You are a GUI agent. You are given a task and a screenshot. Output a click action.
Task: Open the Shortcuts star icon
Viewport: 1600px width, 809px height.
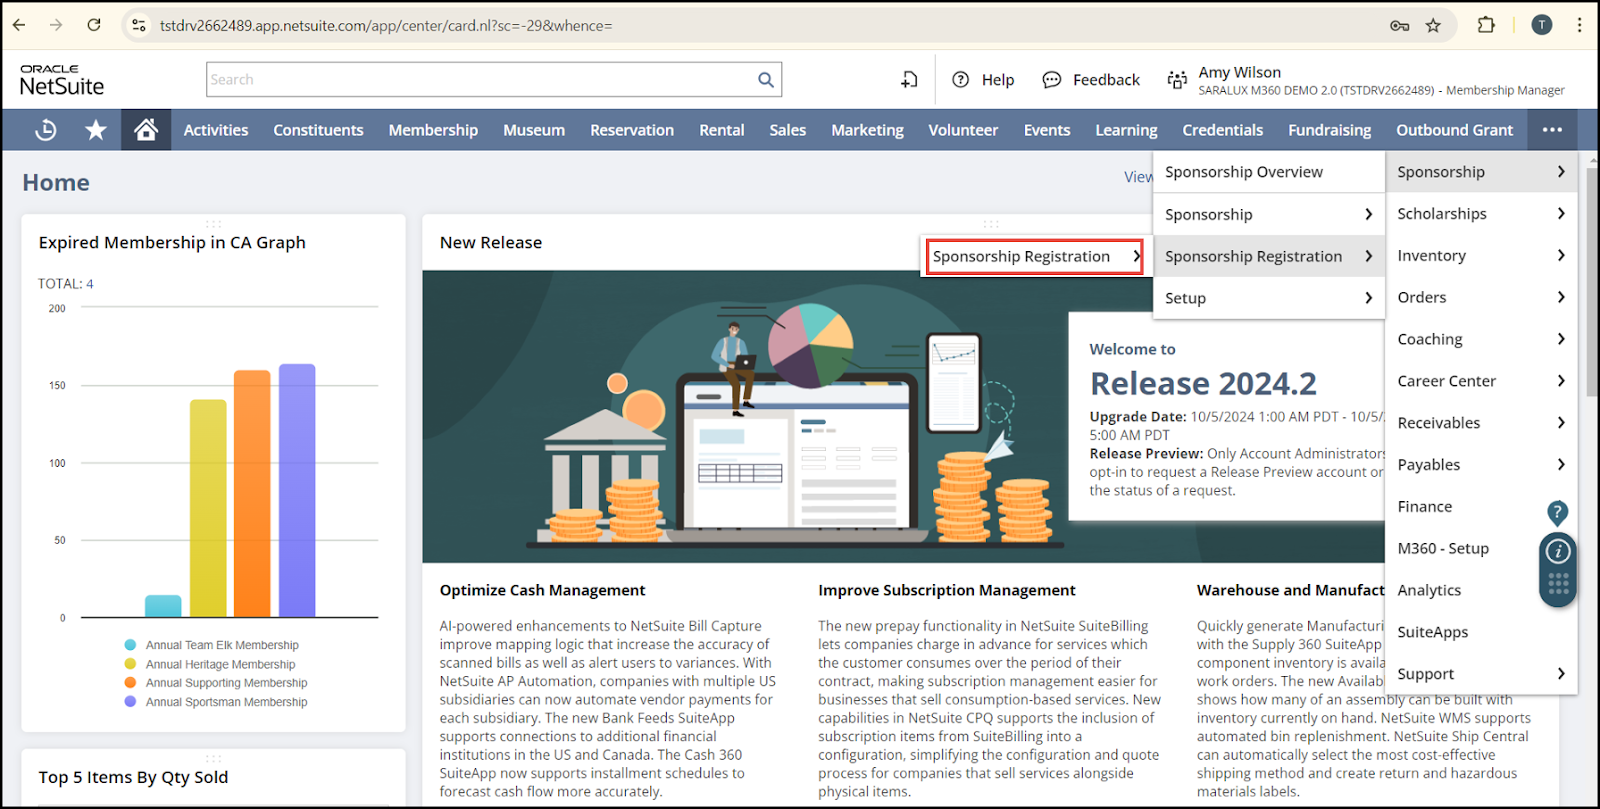pyautogui.click(x=96, y=130)
